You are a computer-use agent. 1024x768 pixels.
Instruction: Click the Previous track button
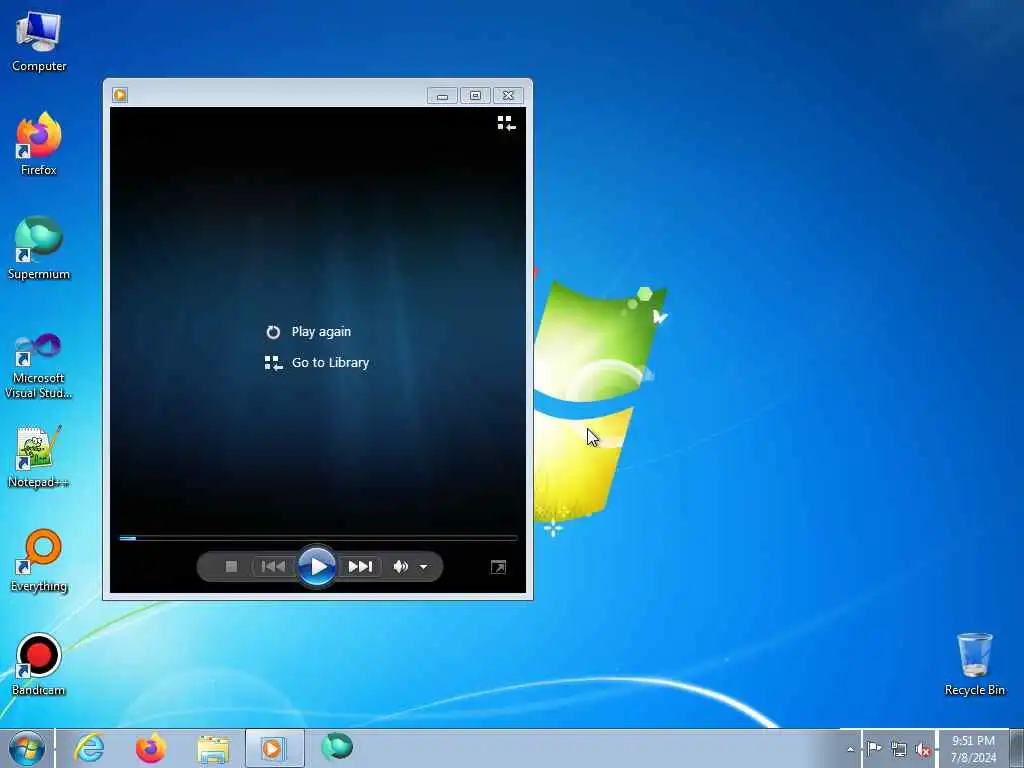pos(273,566)
